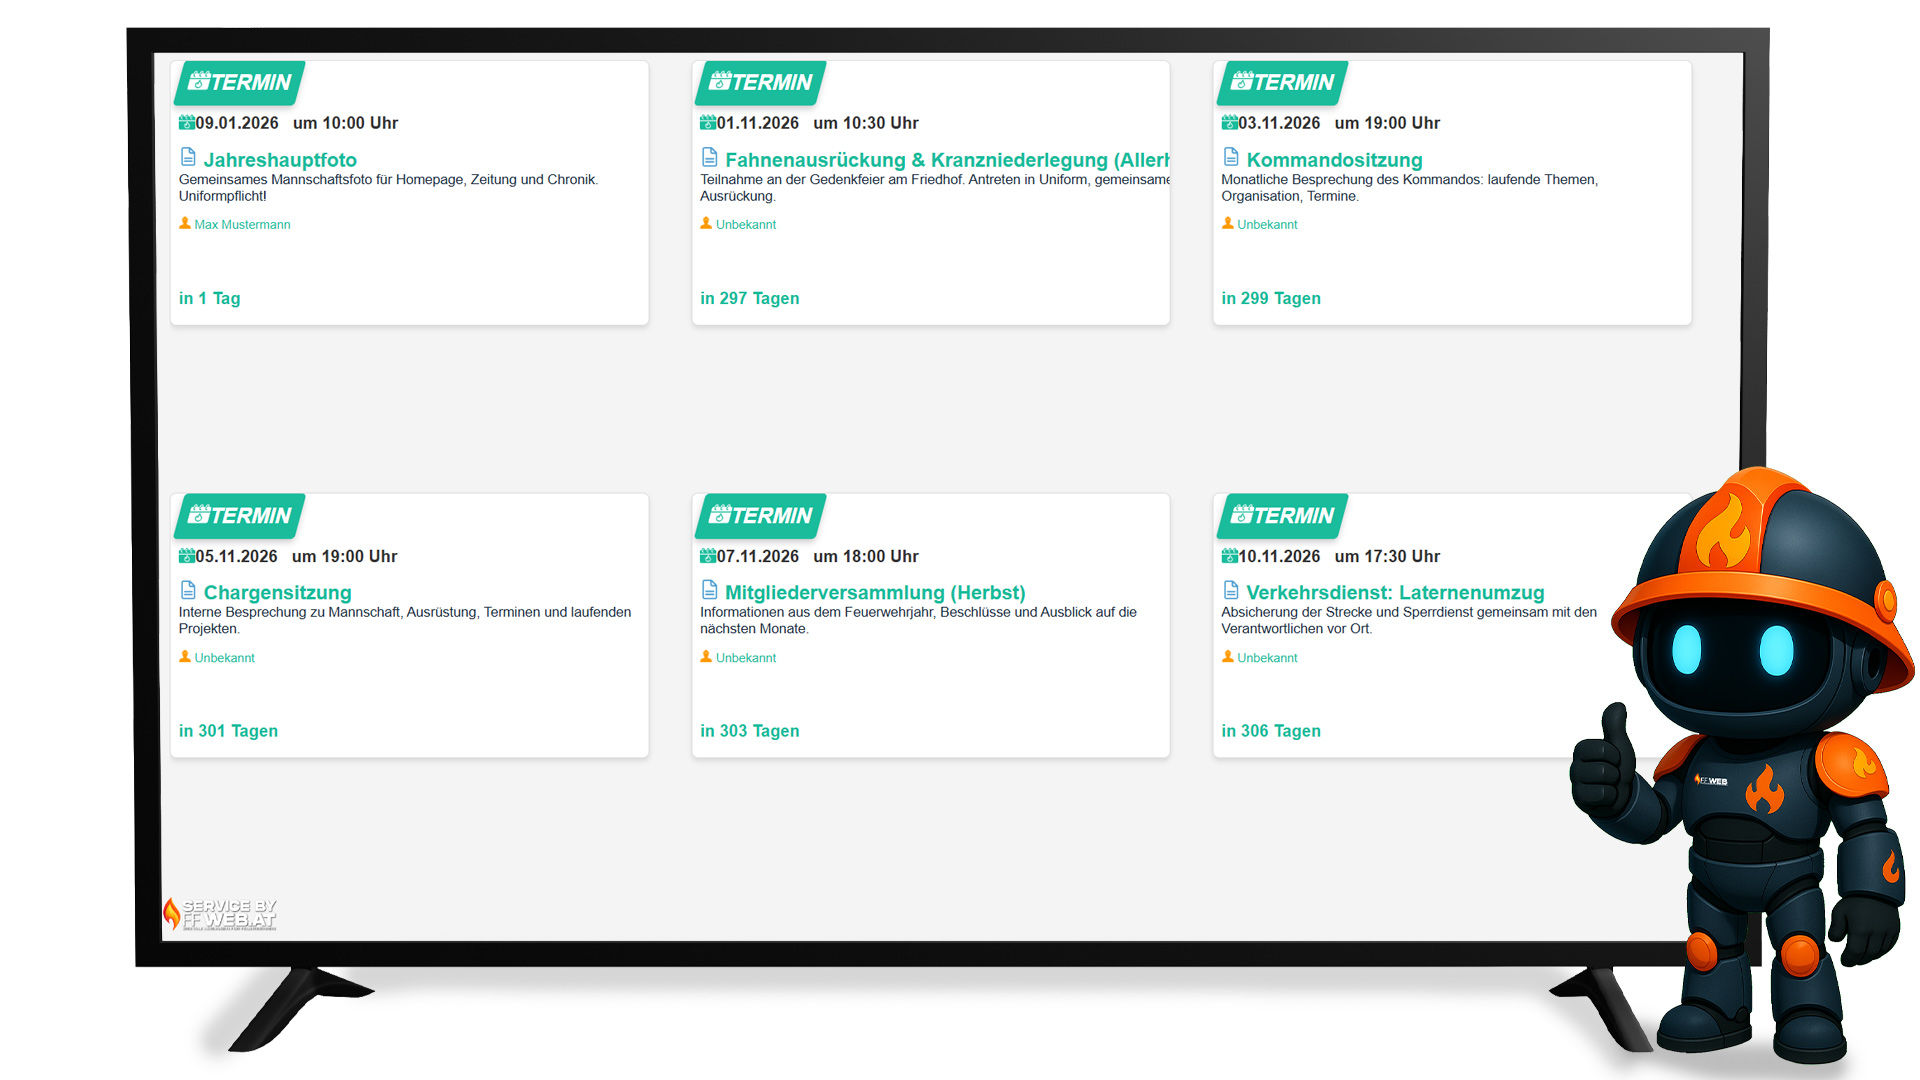The width and height of the screenshot is (1920, 1080).
Task: Click document icon beside Kommandositzung title
Action: point(1231,157)
